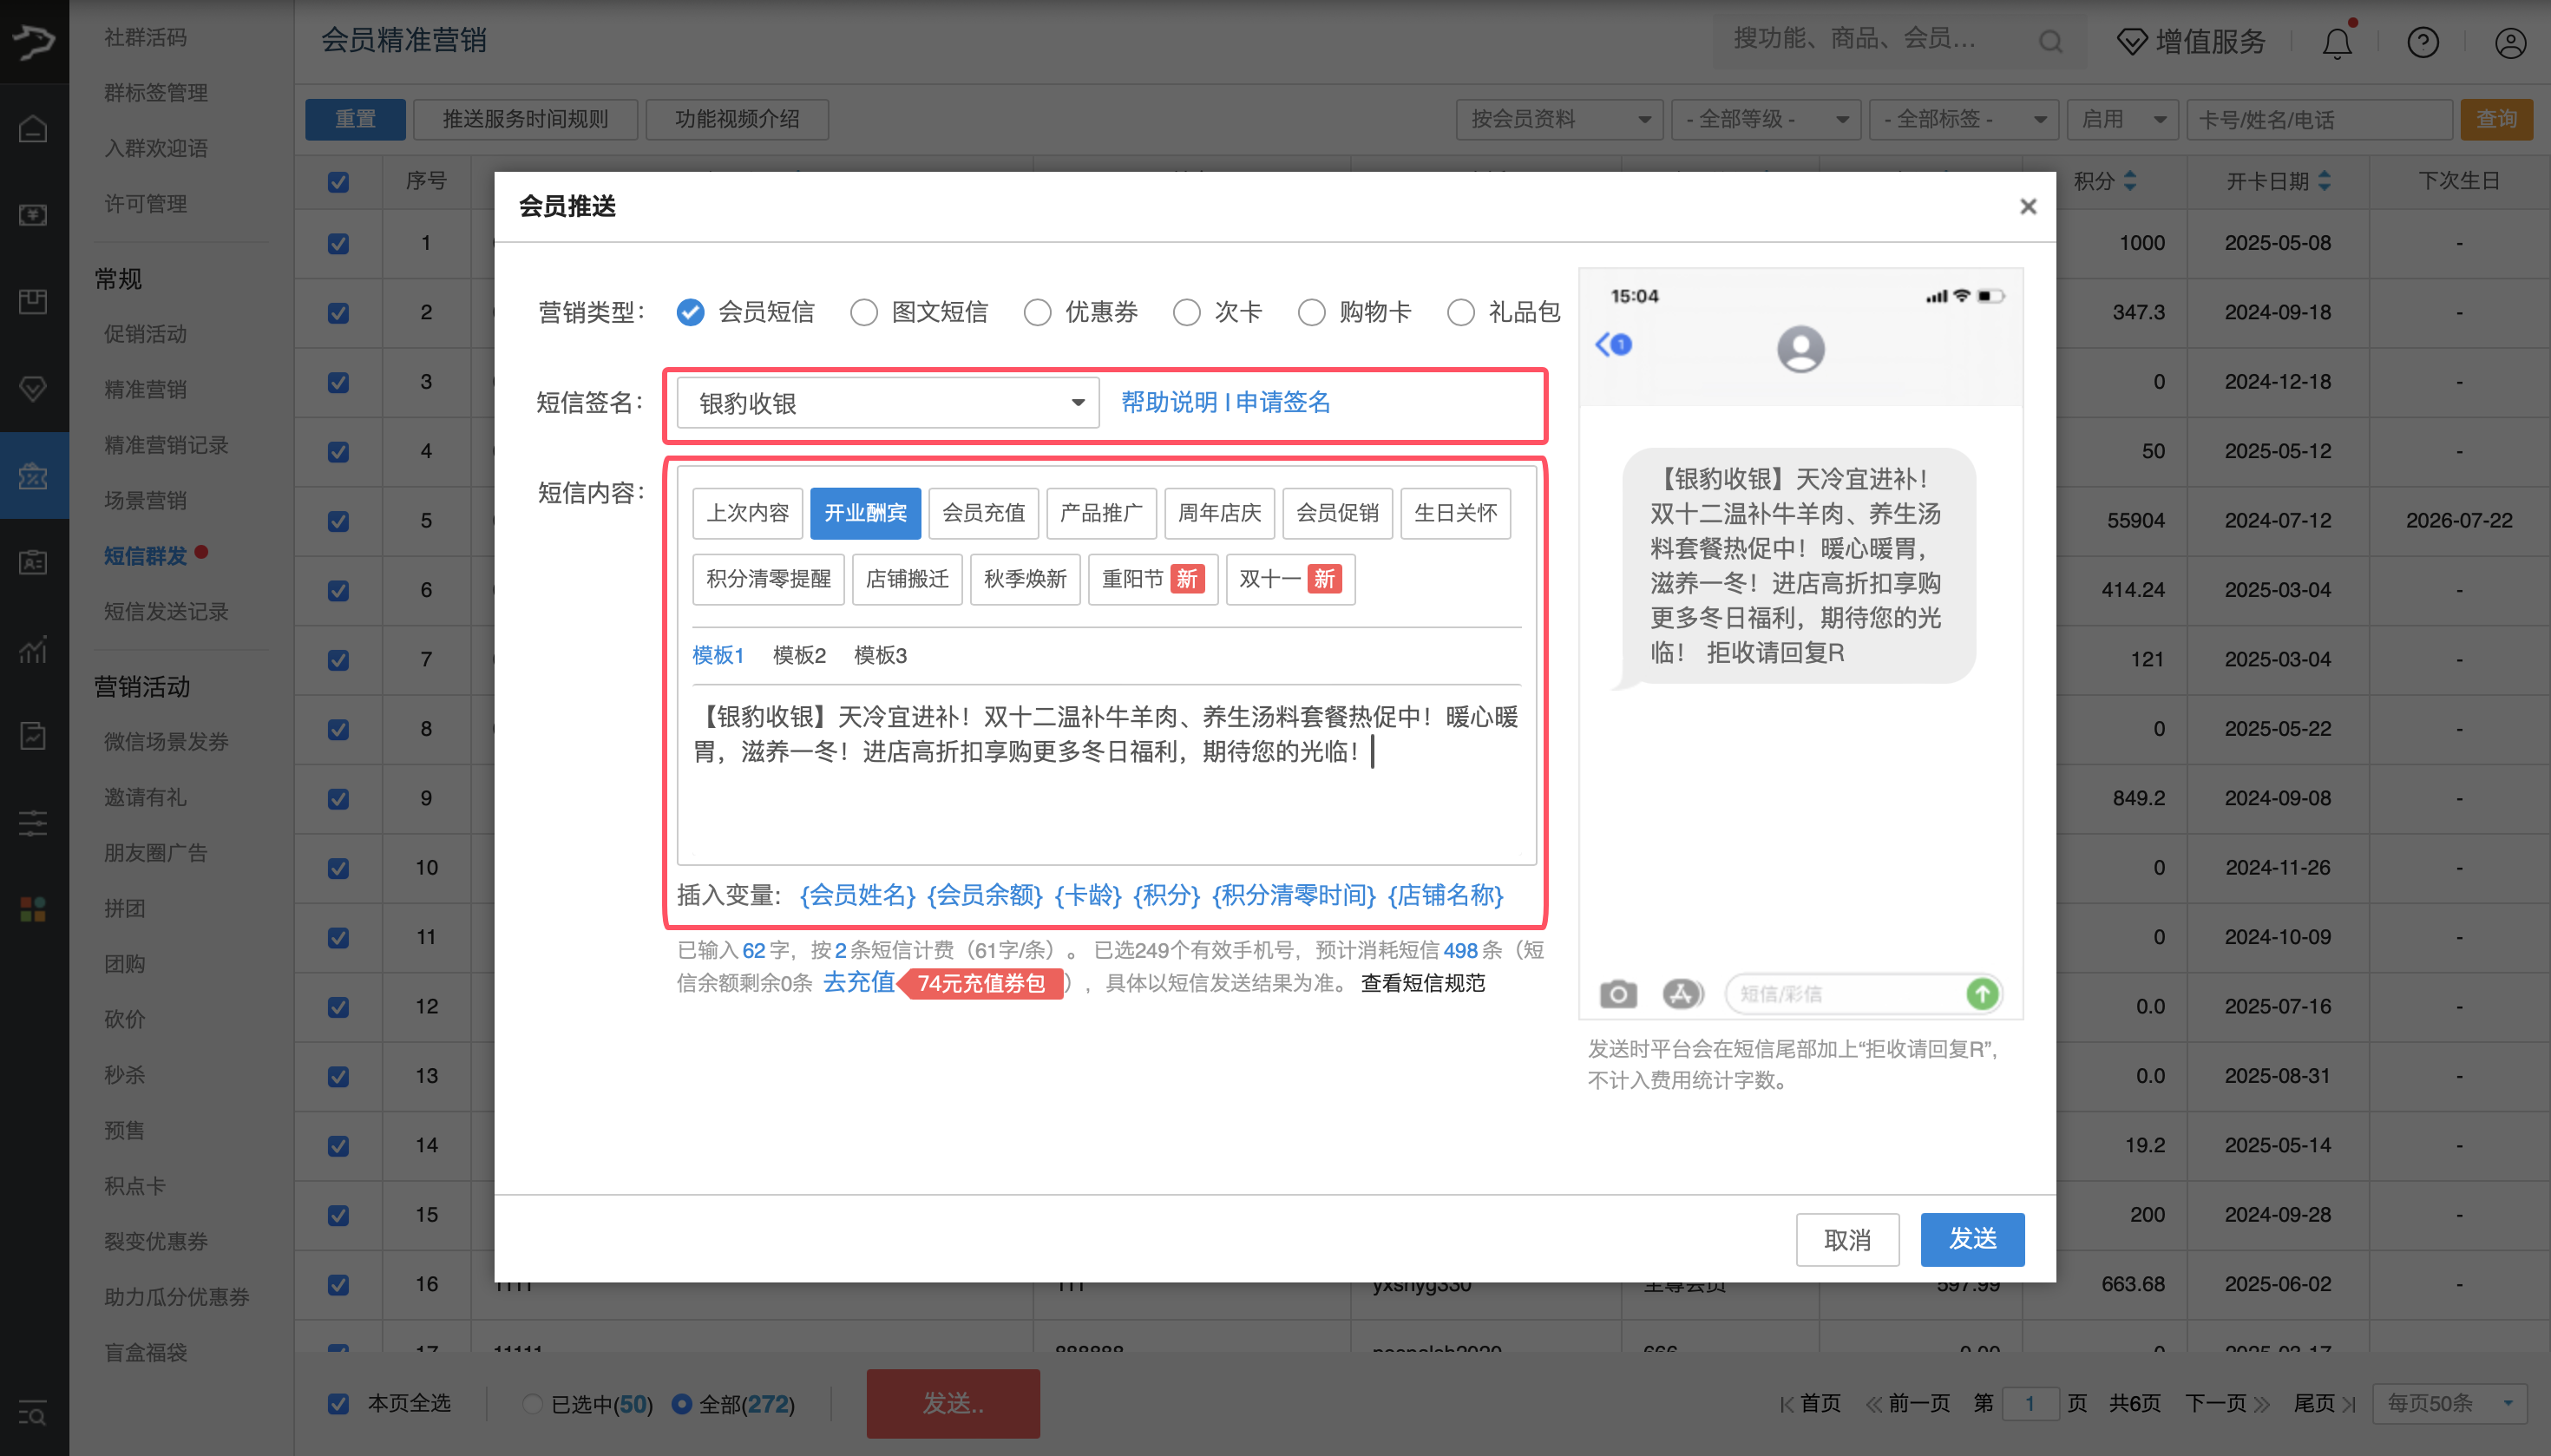2551x1456 pixels.
Task: Click the camera icon in phone preview
Action: pyautogui.click(x=1618, y=993)
